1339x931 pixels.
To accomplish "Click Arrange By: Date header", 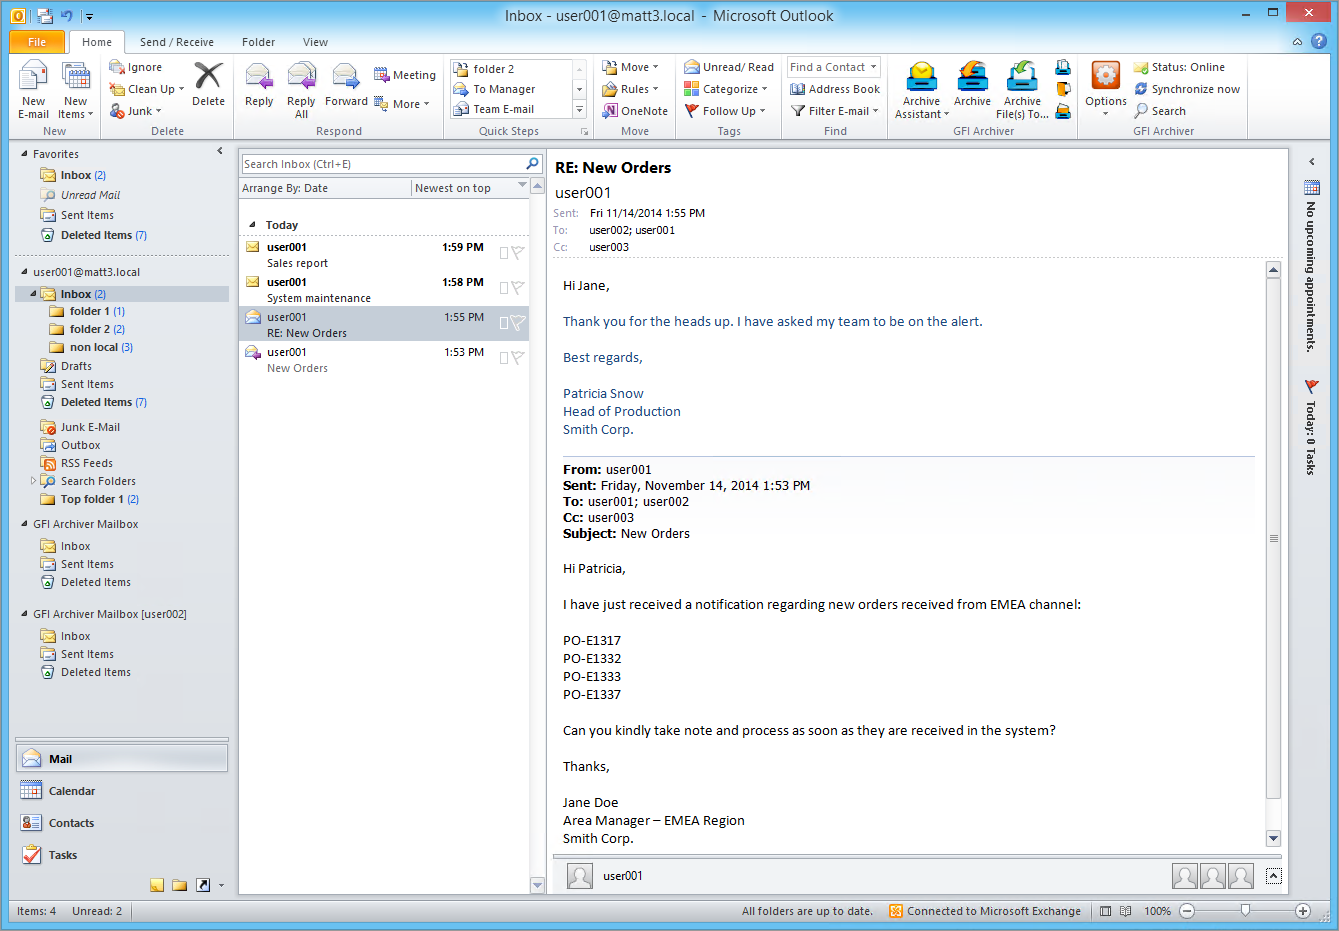I will 325,188.
